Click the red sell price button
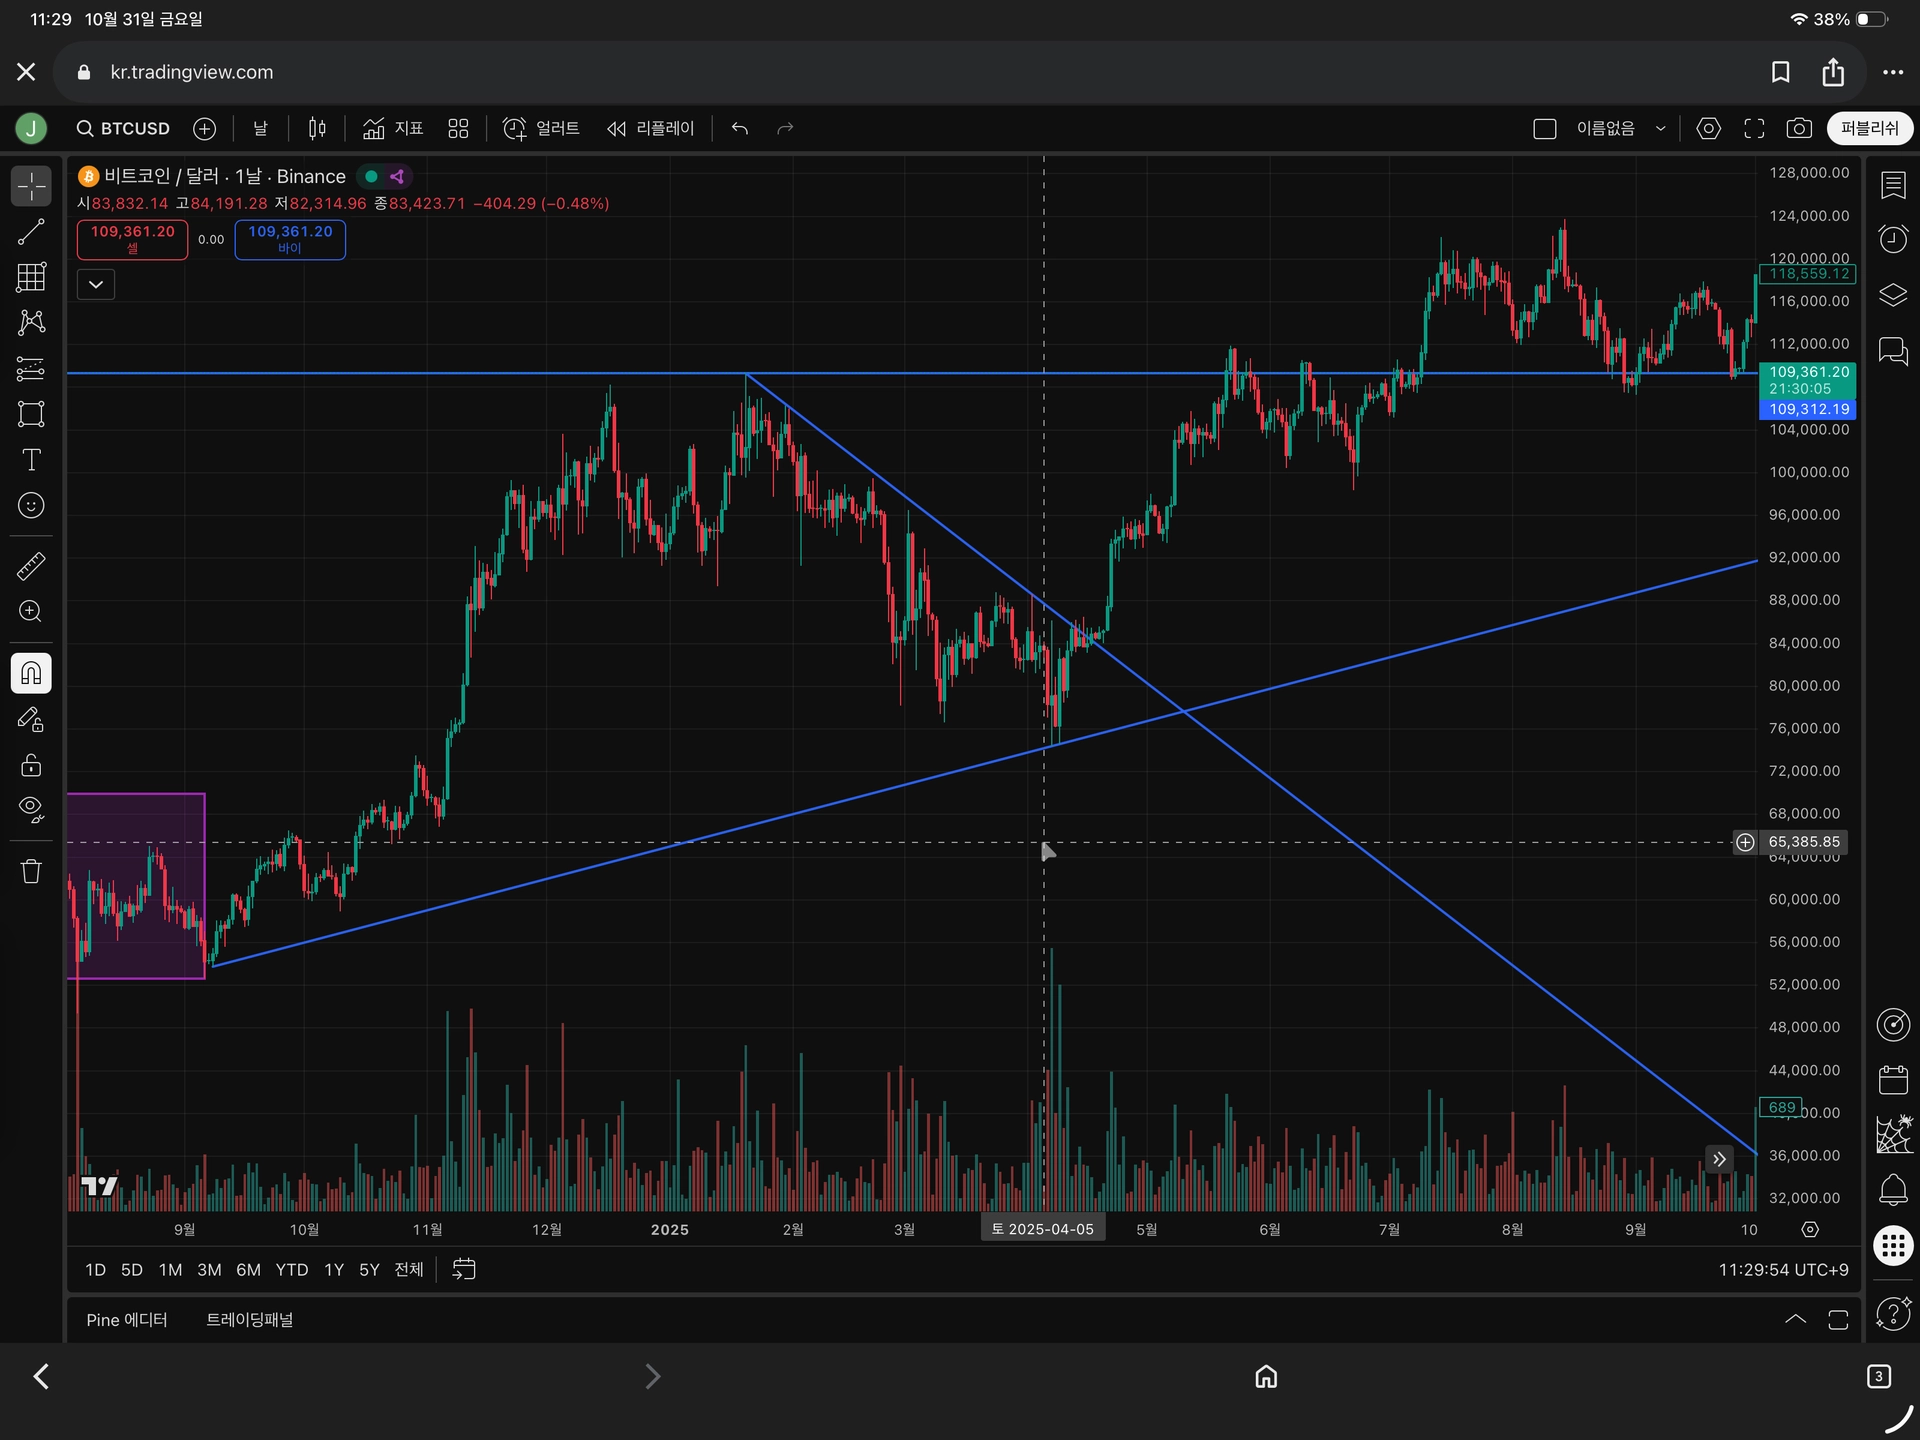Viewport: 1920px width, 1440px height. (132, 239)
